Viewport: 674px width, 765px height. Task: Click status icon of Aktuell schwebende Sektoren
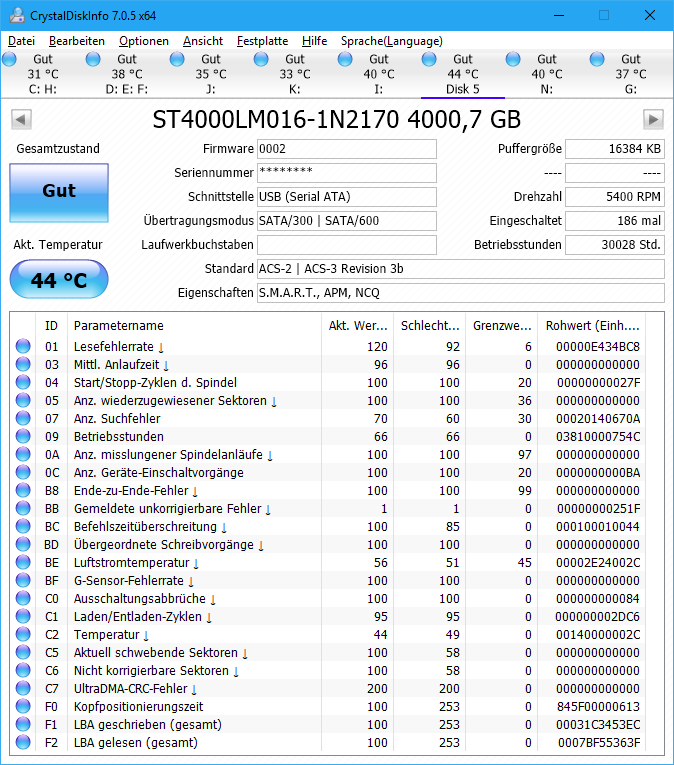tap(23, 652)
